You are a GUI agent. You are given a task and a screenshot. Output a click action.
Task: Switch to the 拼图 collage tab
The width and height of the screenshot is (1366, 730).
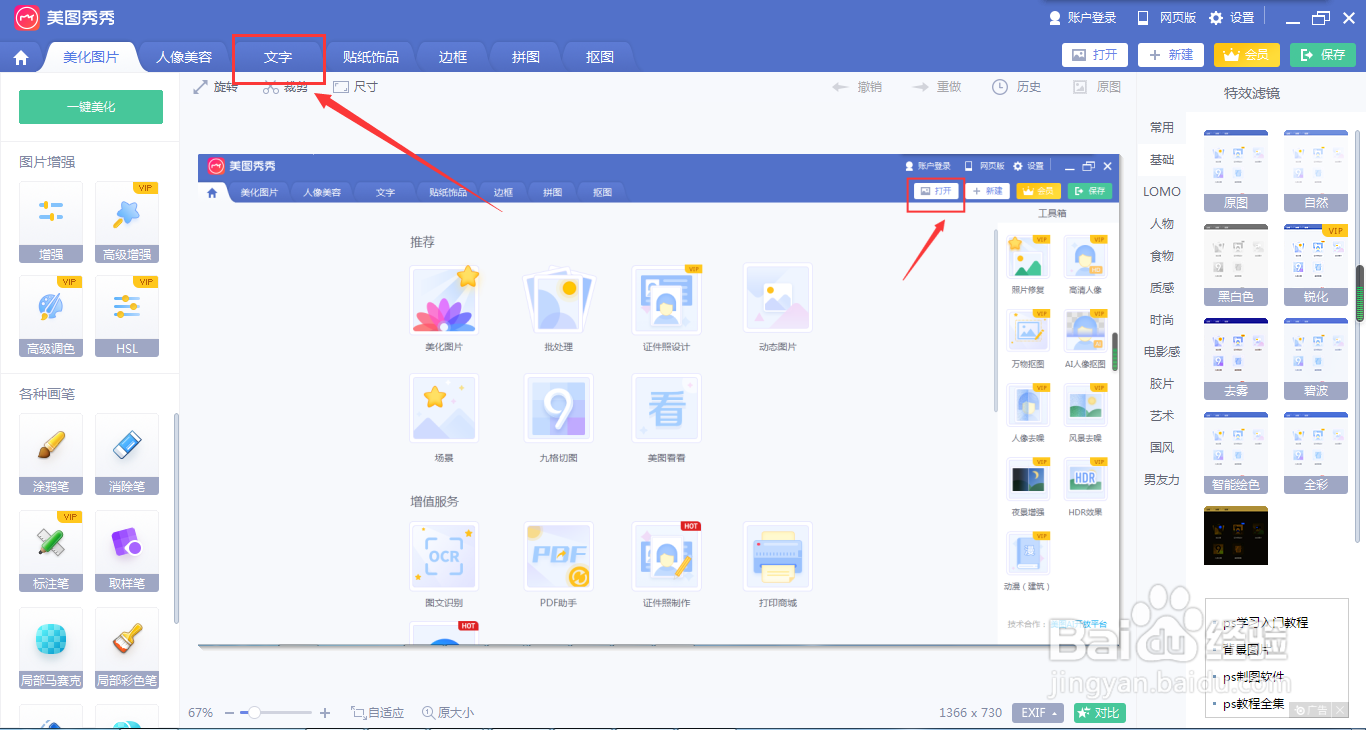click(x=526, y=57)
